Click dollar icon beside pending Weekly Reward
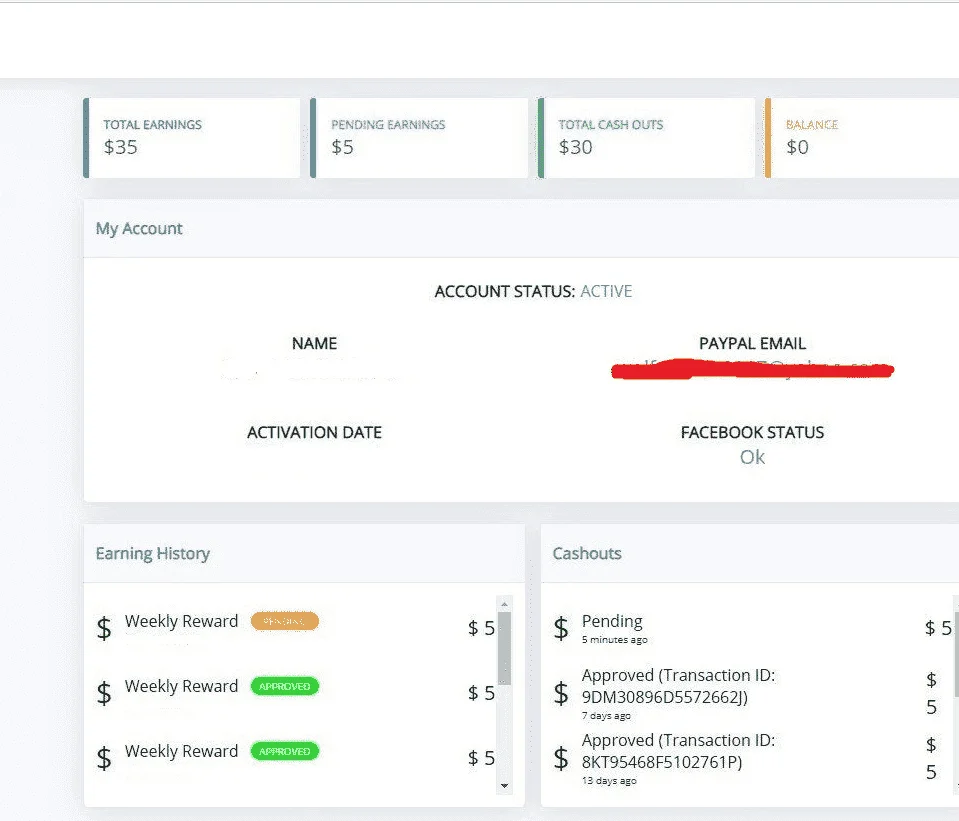 click(x=105, y=628)
